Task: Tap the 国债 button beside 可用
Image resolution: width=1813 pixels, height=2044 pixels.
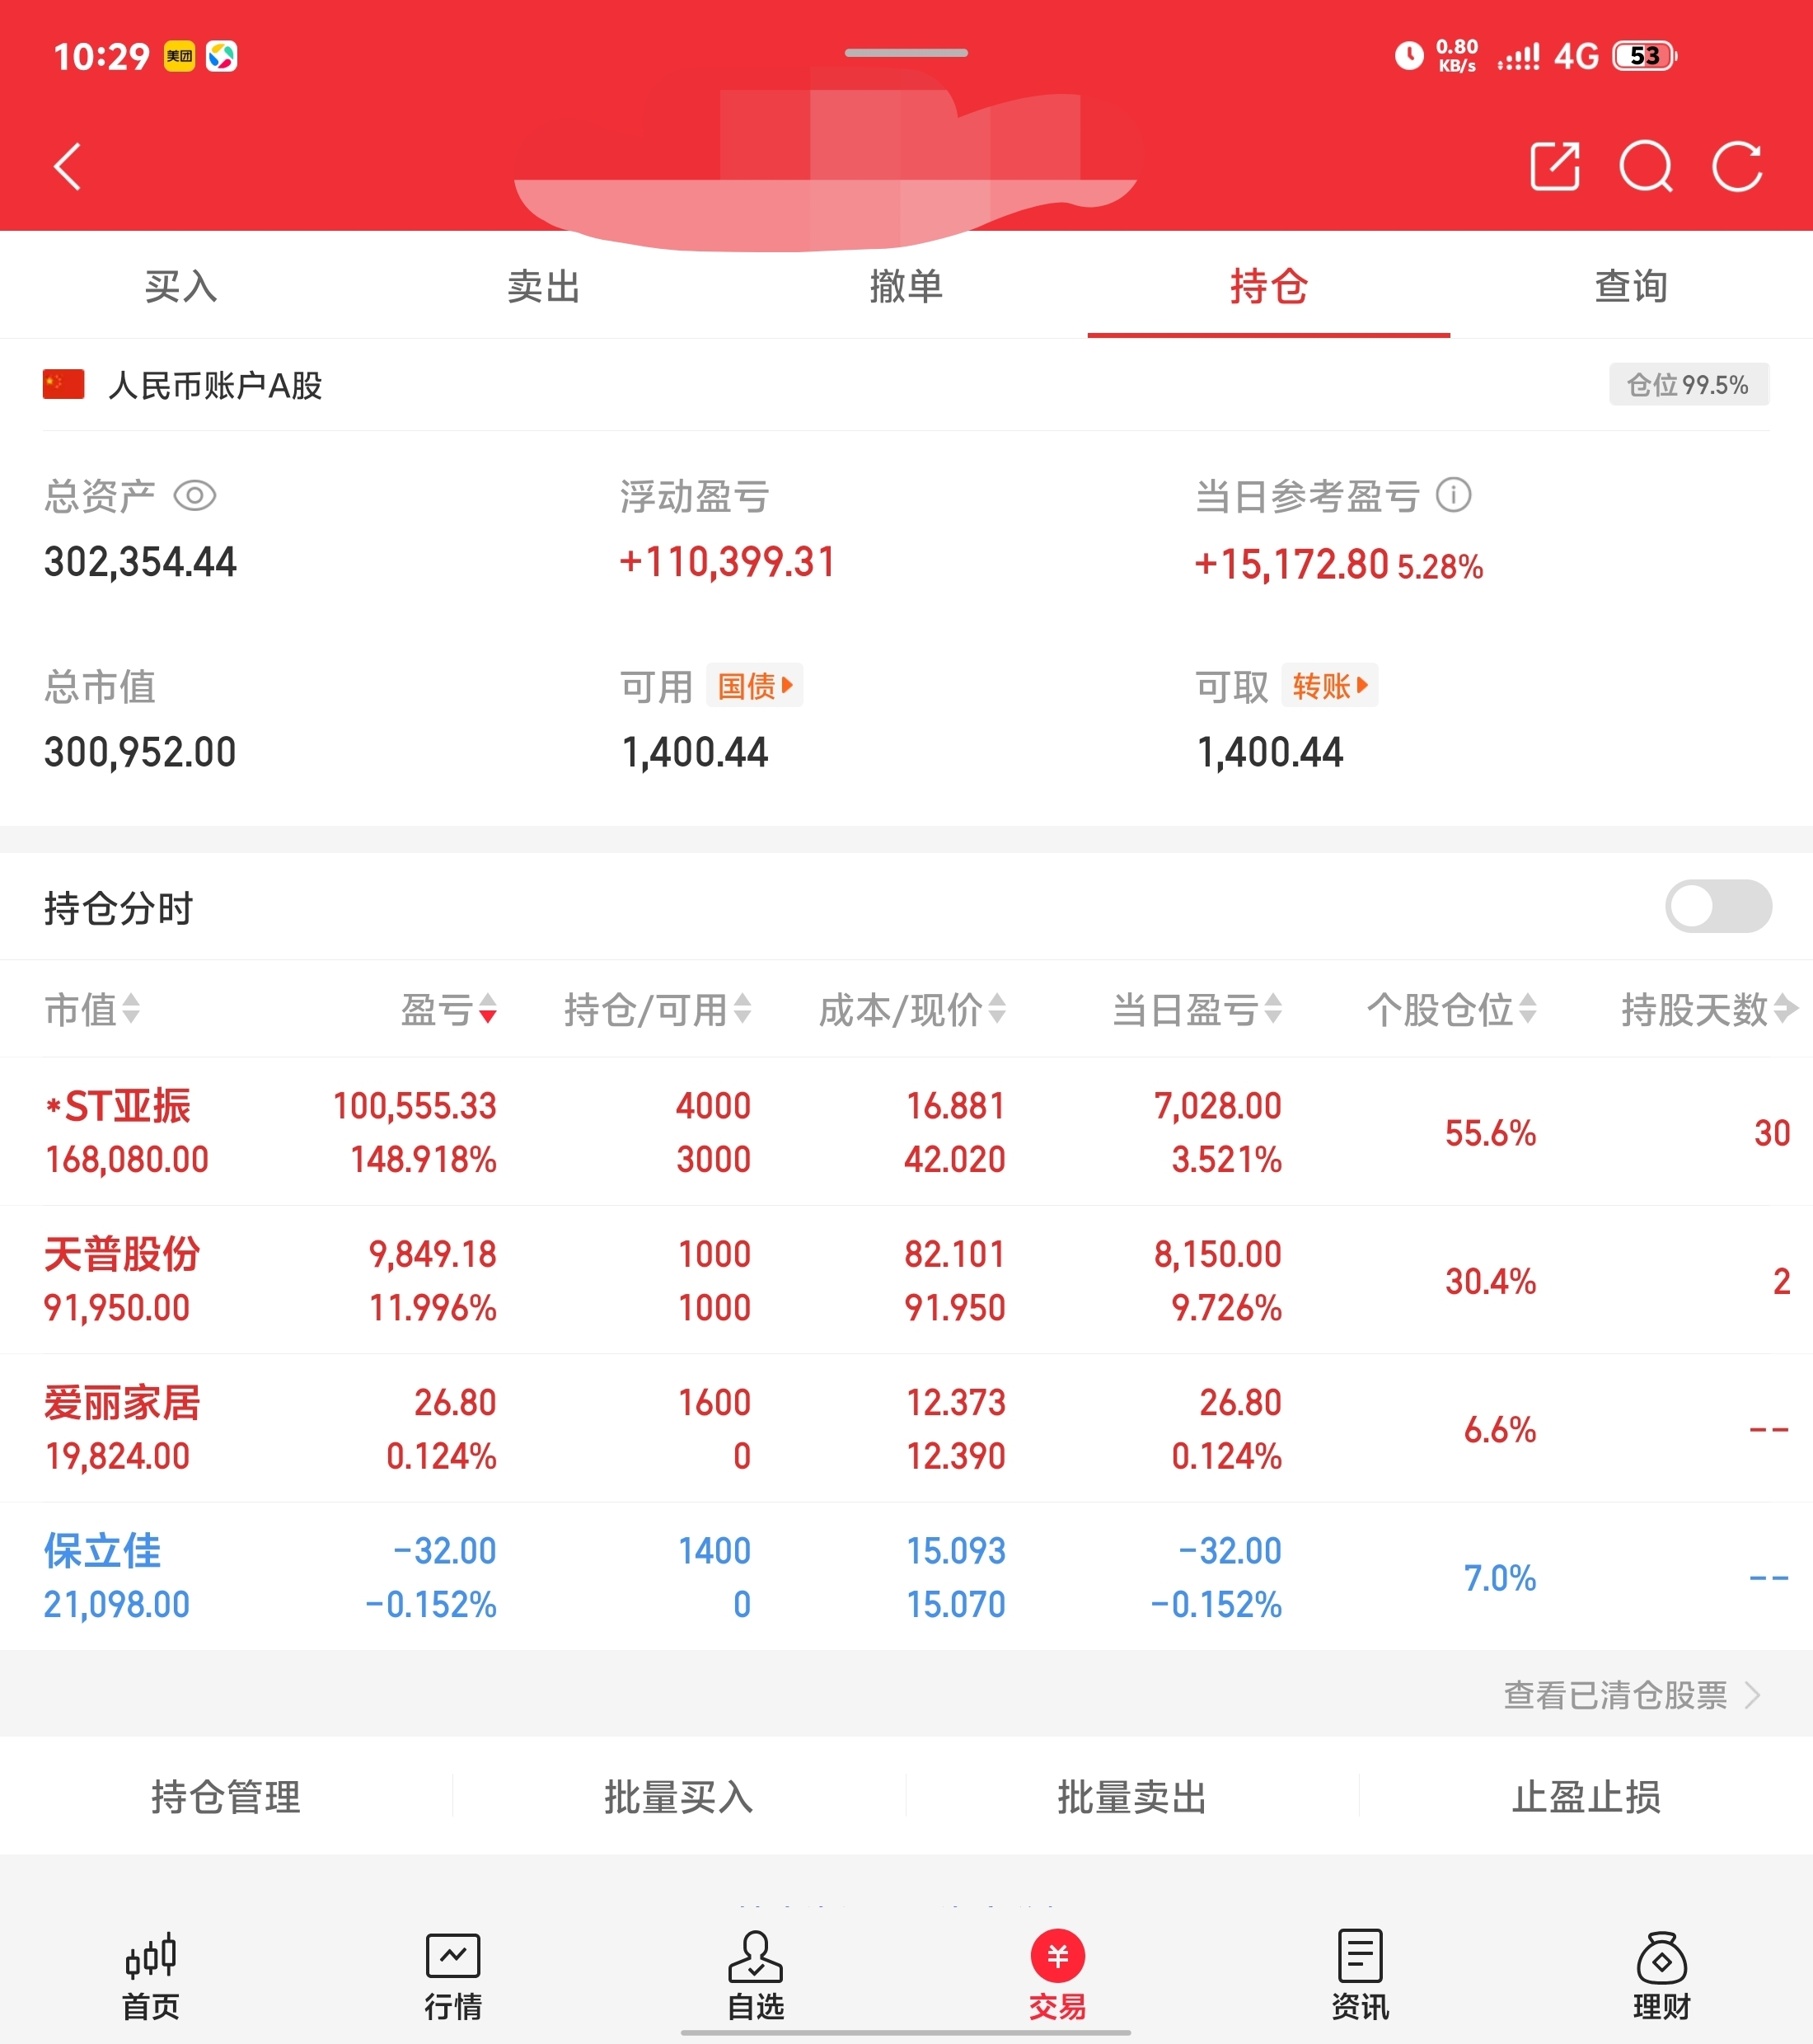Action: click(x=754, y=686)
